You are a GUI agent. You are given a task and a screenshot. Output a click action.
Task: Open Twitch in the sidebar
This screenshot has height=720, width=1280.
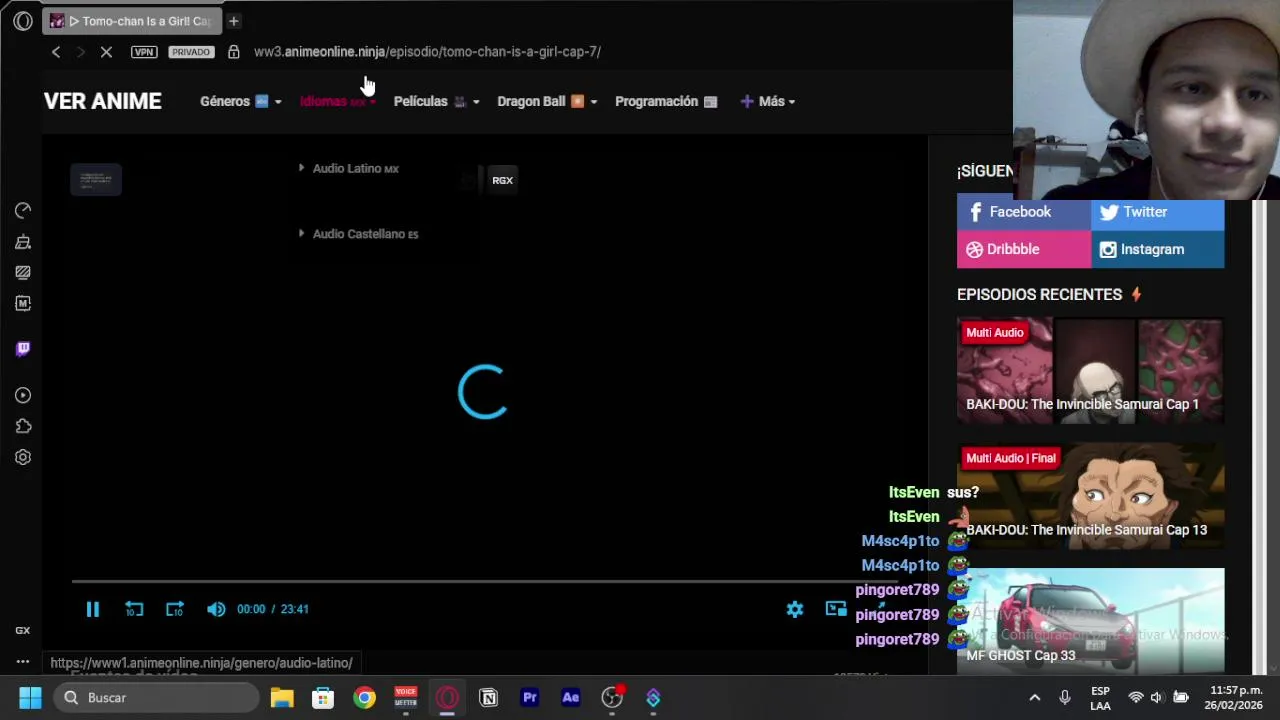point(23,349)
